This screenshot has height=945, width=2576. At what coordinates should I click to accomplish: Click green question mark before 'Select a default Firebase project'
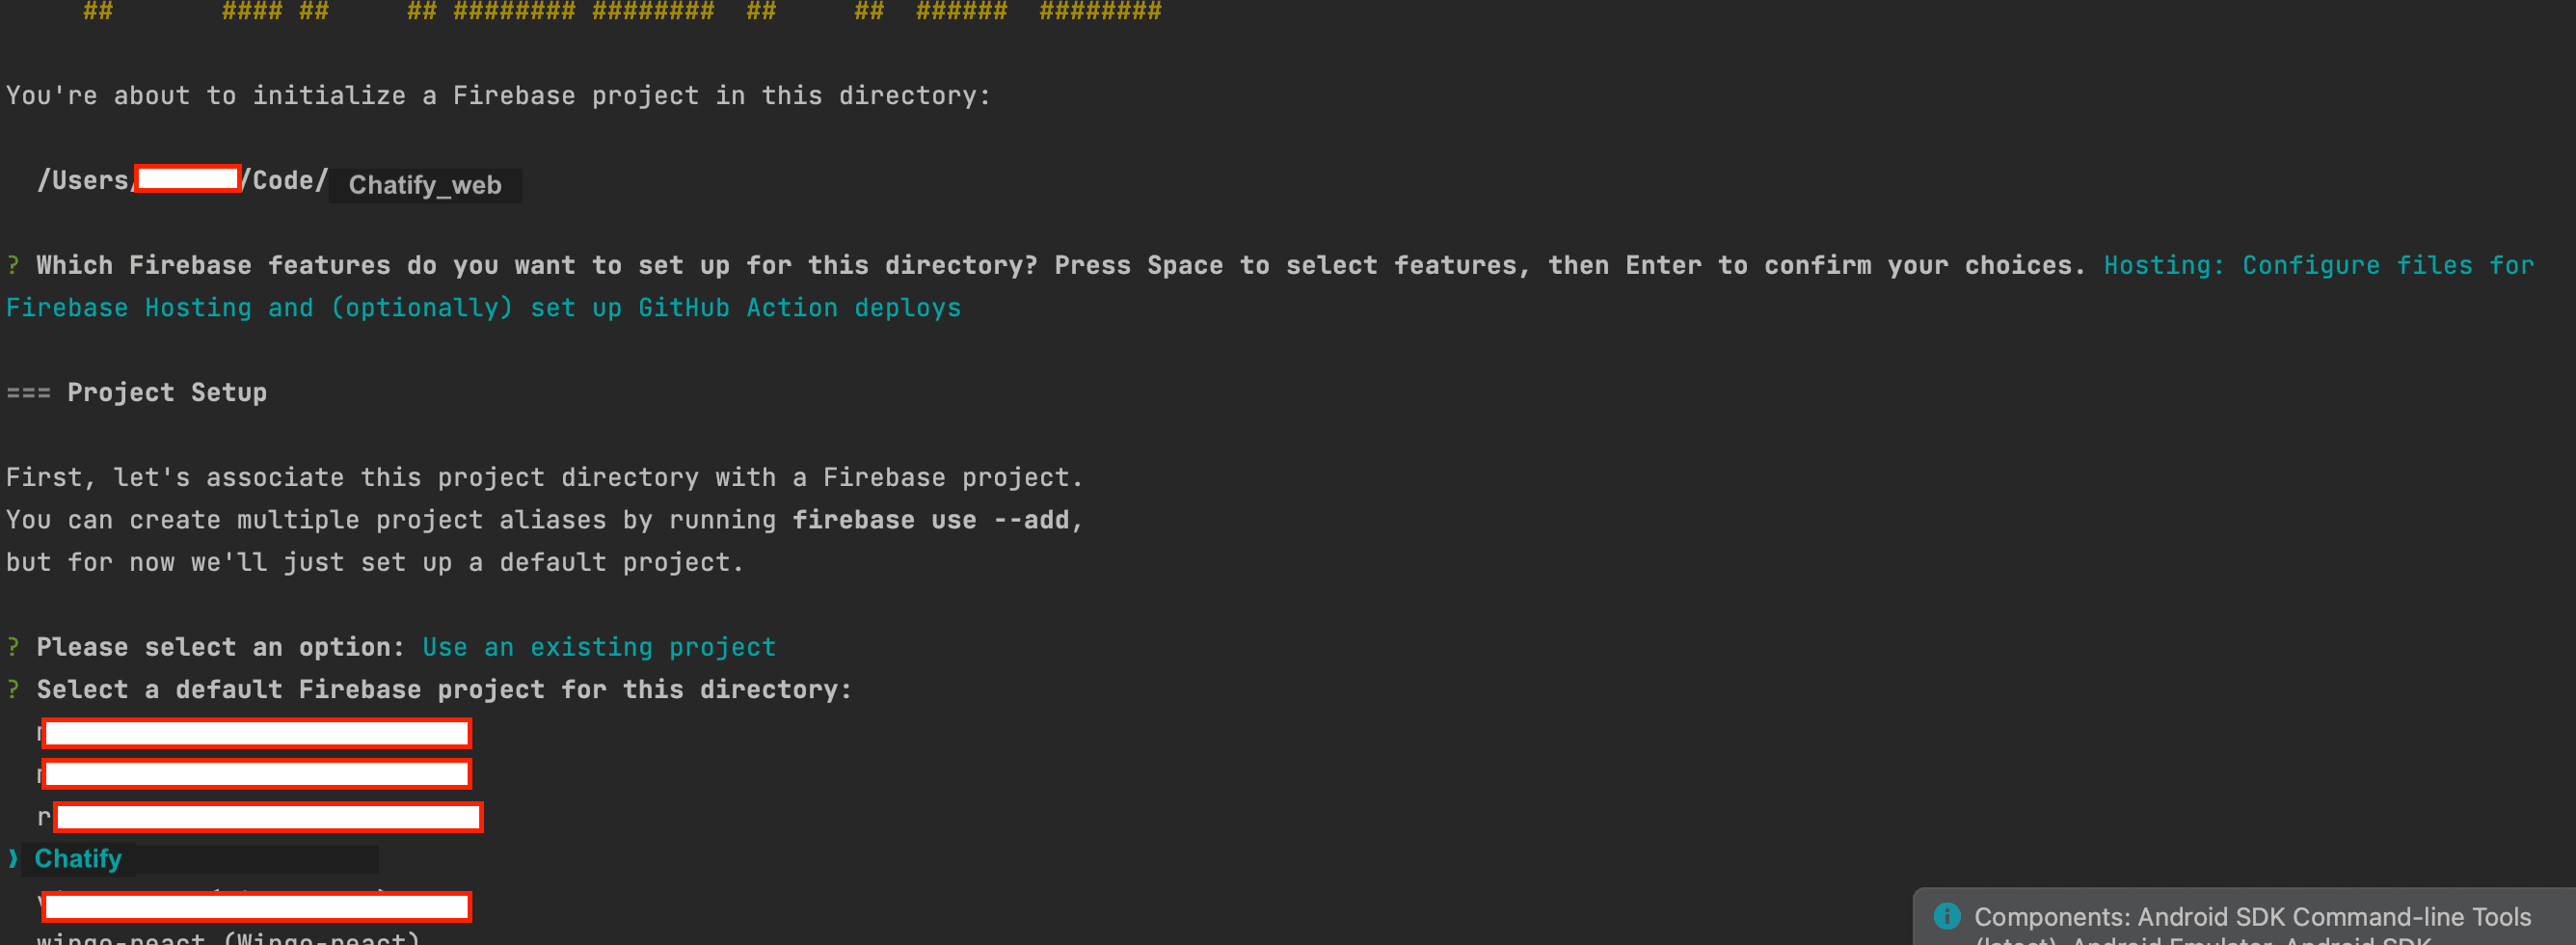[13, 689]
